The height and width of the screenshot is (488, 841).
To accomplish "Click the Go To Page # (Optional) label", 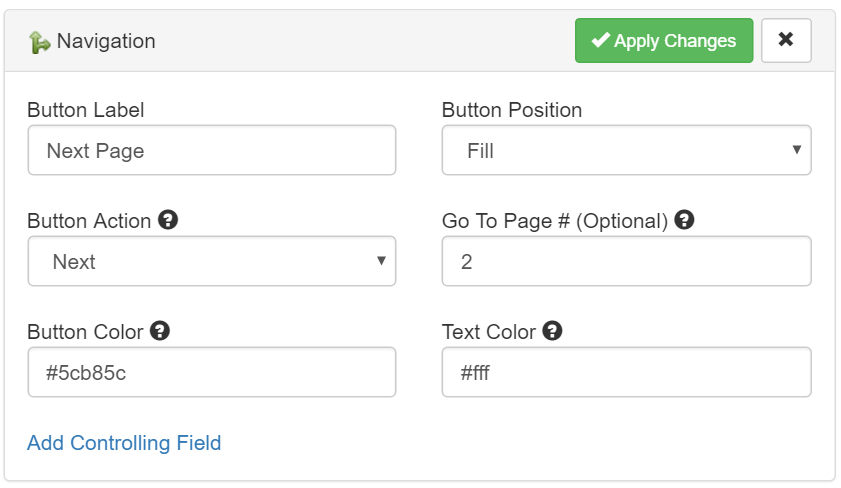I will click(555, 221).
